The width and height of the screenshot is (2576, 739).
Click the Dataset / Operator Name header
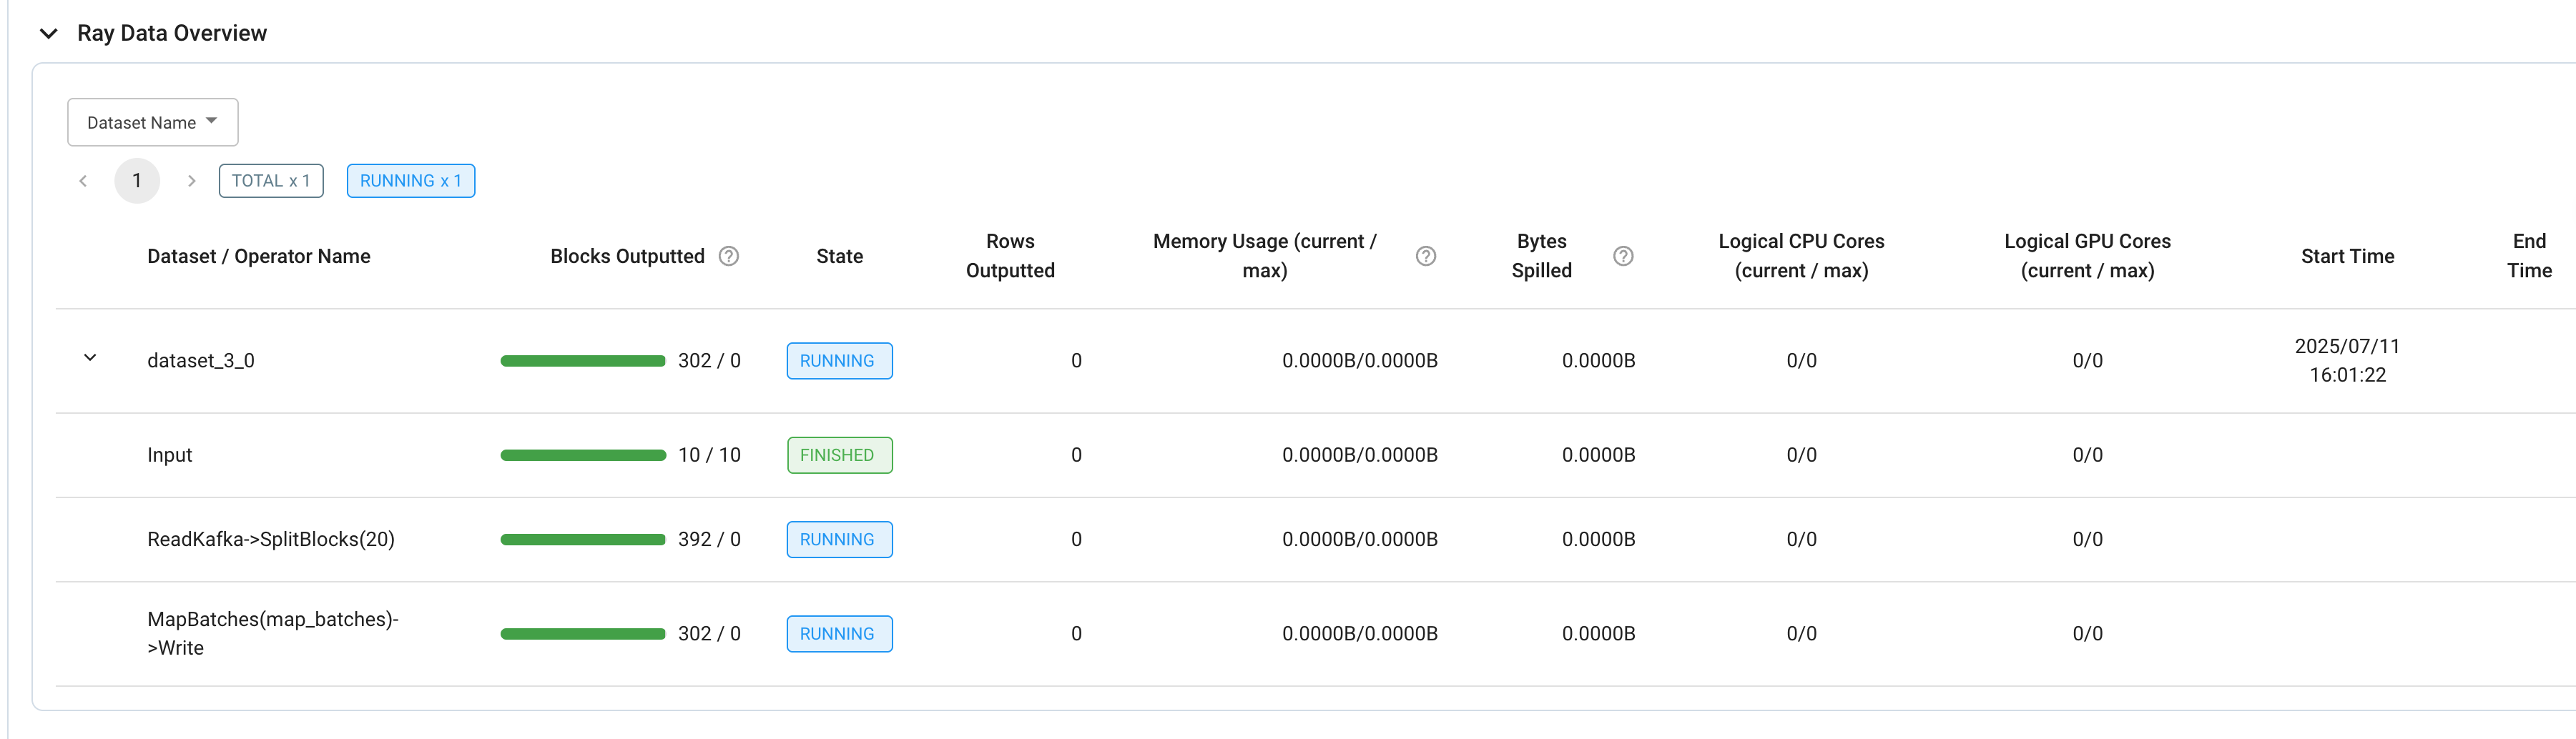tap(259, 256)
